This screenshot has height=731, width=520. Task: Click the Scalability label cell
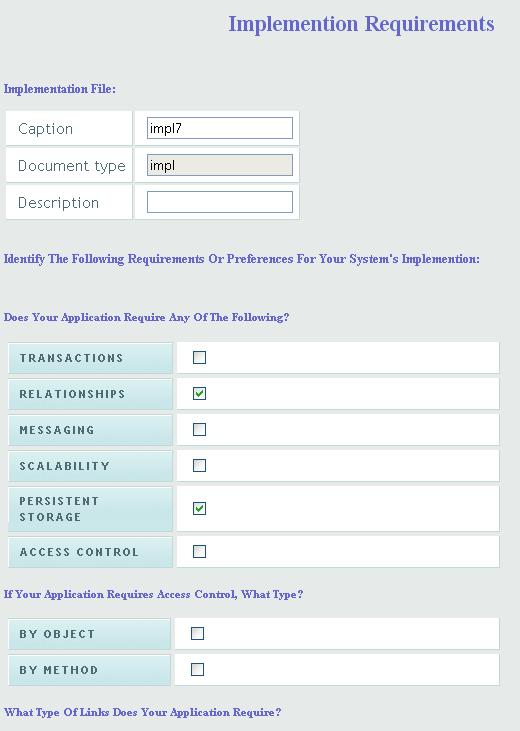pyautogui.click(x=90, y=466)
